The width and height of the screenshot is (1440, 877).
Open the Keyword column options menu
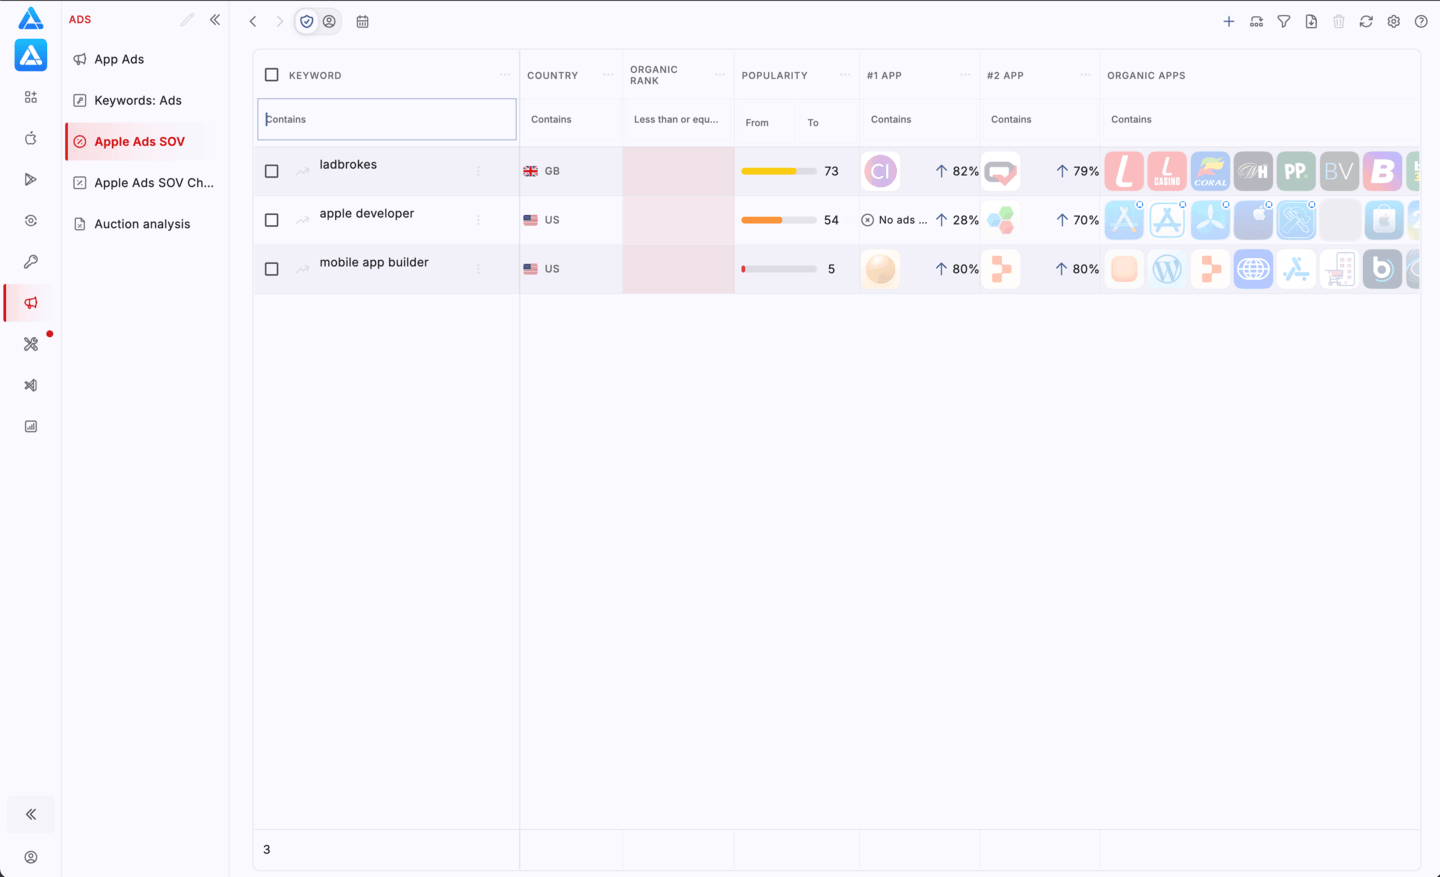click(x=504, y=75)
